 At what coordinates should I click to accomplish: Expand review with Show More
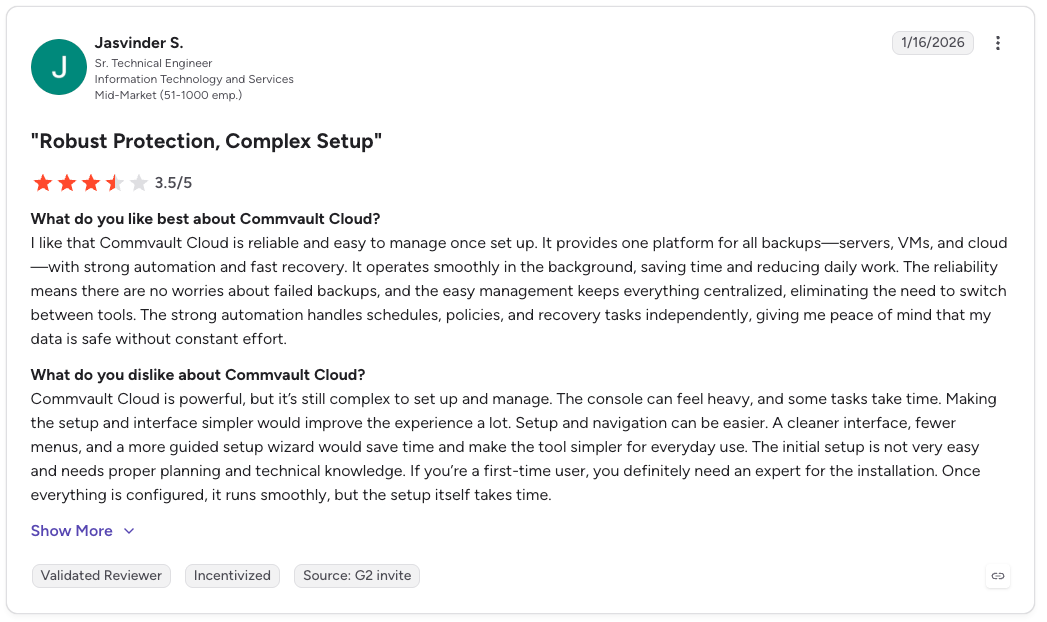coord(71,531)
